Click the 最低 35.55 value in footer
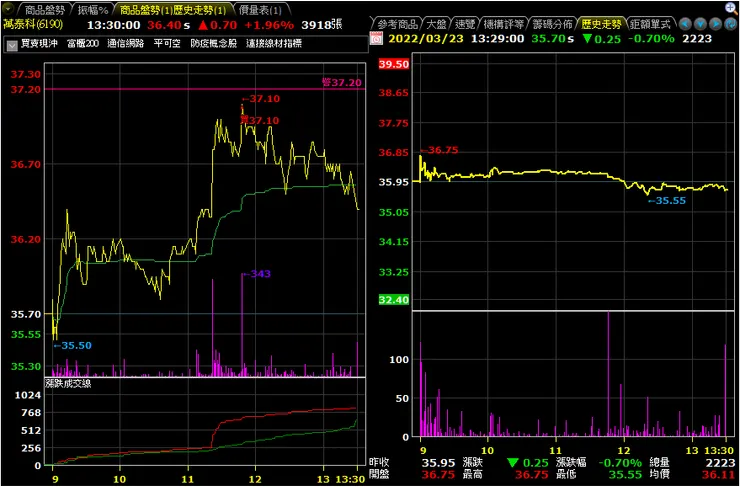Screen dimensions: 740x487 (x=625, y=475)
